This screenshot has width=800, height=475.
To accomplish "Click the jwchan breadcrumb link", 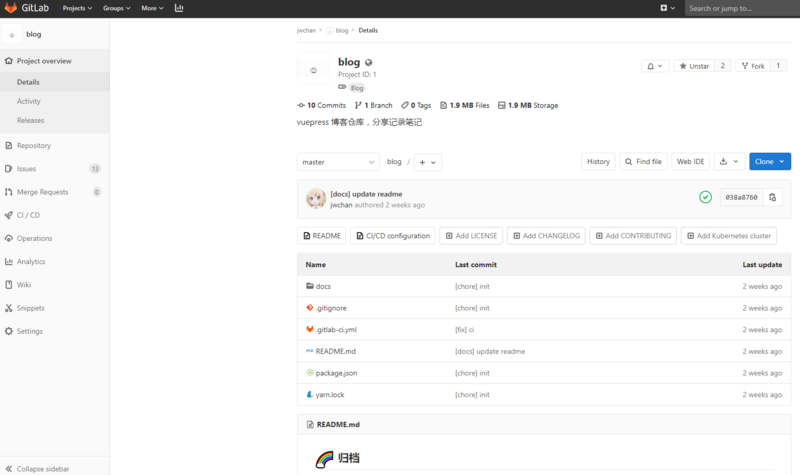I will coord(306,30).
